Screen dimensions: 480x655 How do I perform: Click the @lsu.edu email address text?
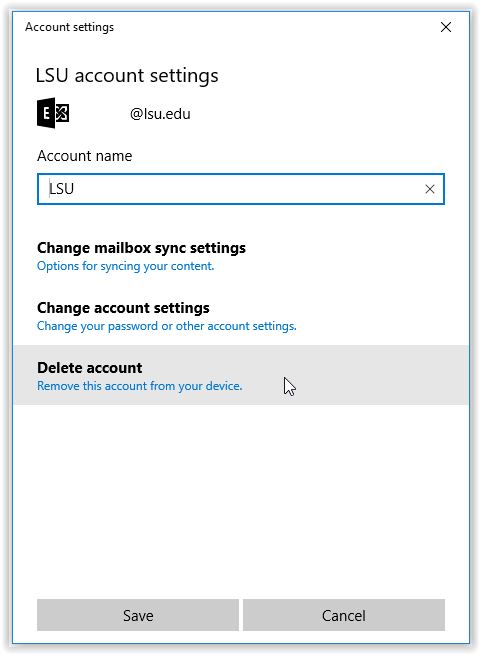(x=160, y=114)
